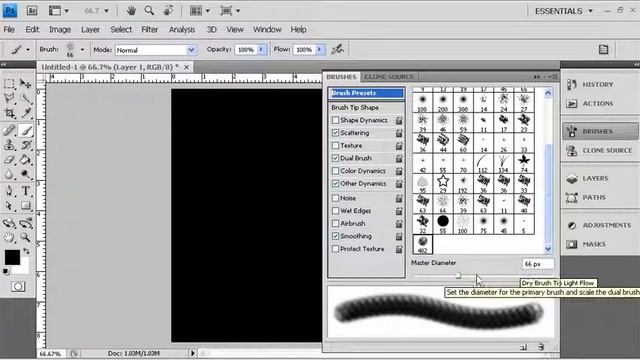This screenshot has width=640, height=360.
Task: Expand the Opacity slider arrow
Action: pos(261,50)
